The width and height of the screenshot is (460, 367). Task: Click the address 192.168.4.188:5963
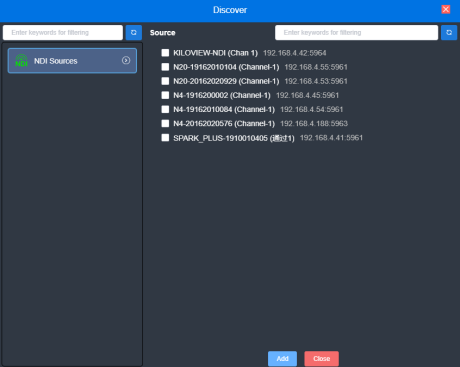click(x=314, y=124)
